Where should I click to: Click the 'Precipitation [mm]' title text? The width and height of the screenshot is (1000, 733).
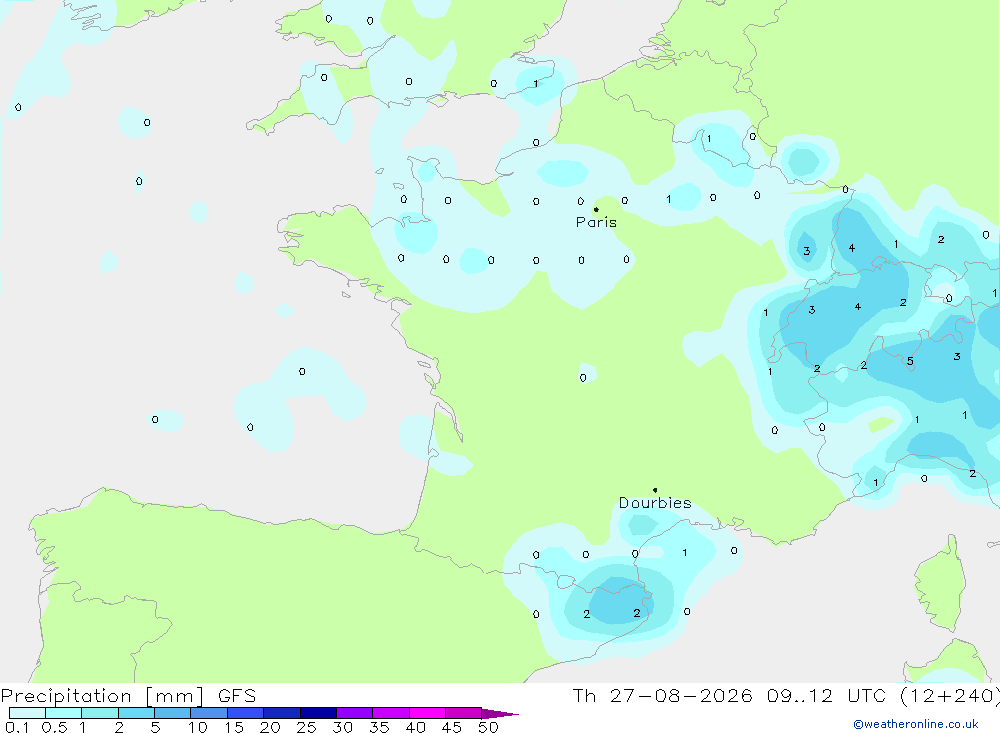[x=102, y=696]
